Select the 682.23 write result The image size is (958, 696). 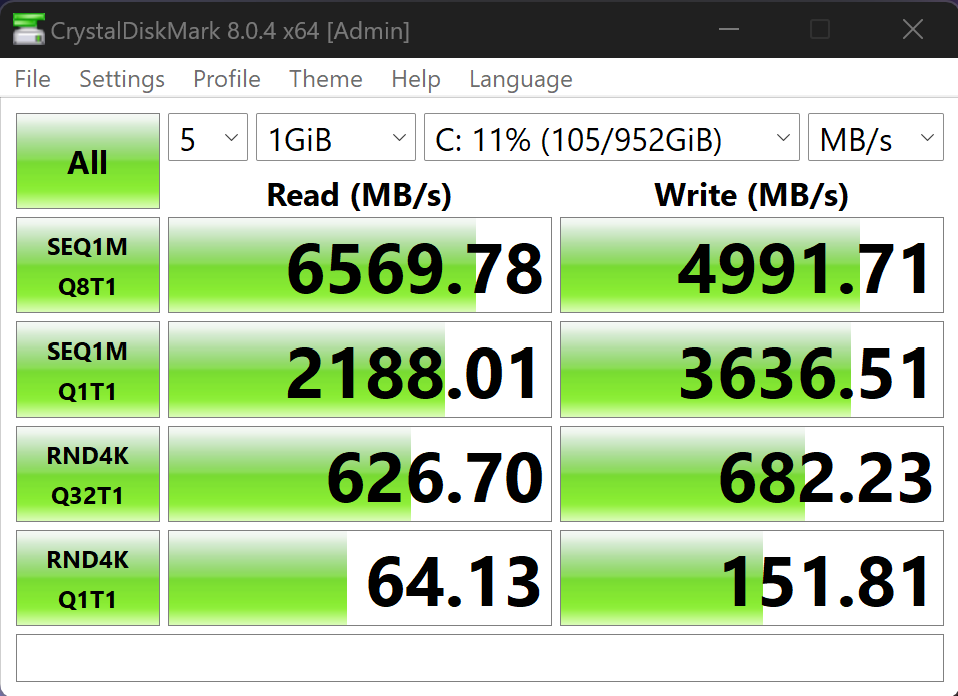pyautogui.click(x=751, y=474)
